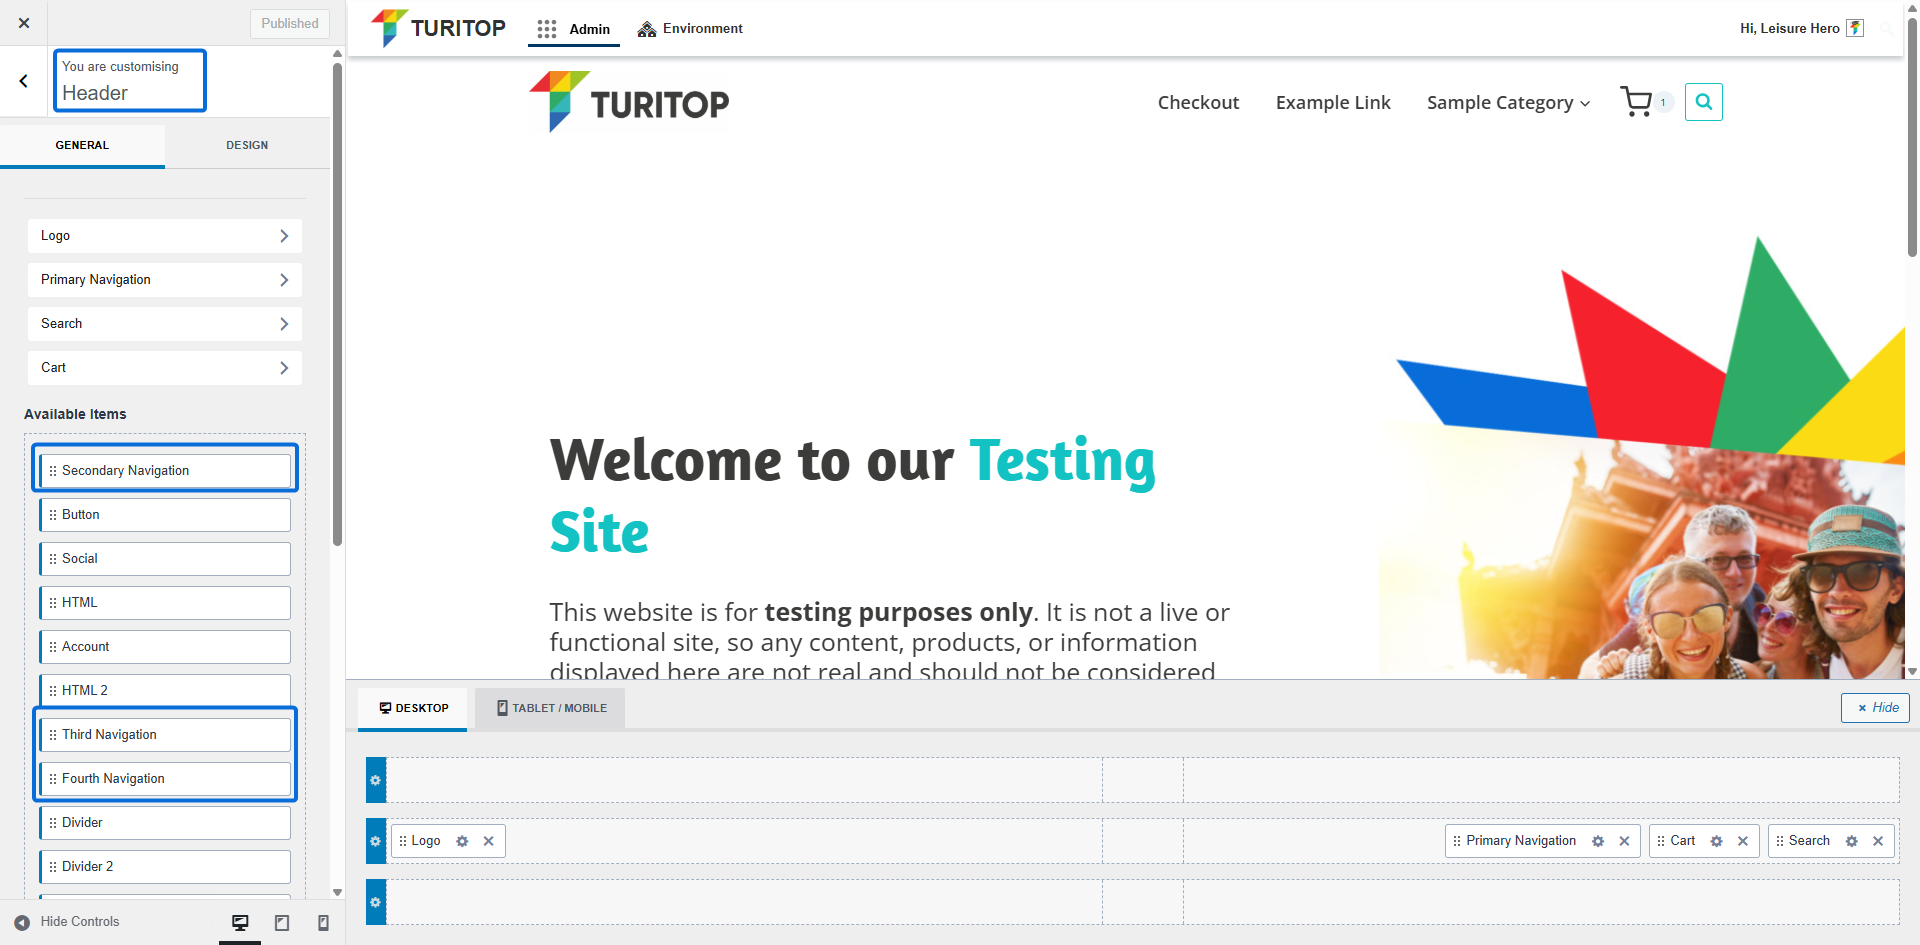Open settings gear for Logo item
The image size is (1920, 945).
coord(462,841)
